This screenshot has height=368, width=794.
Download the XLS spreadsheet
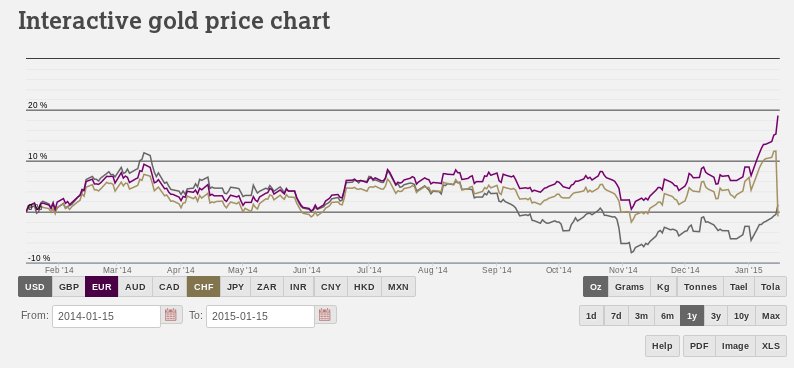click(x=771, y=346)
